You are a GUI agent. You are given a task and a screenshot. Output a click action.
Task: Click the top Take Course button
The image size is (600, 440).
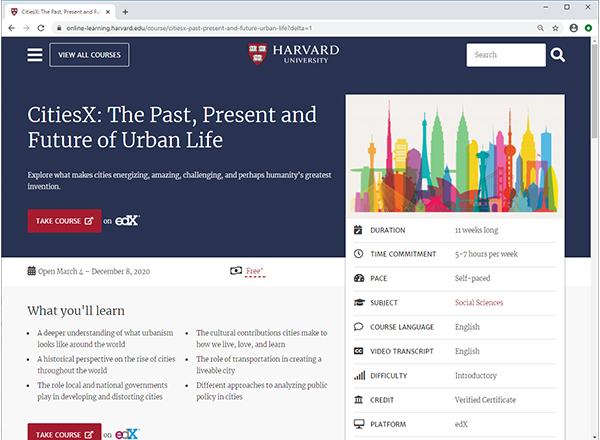tap(64, 221)
